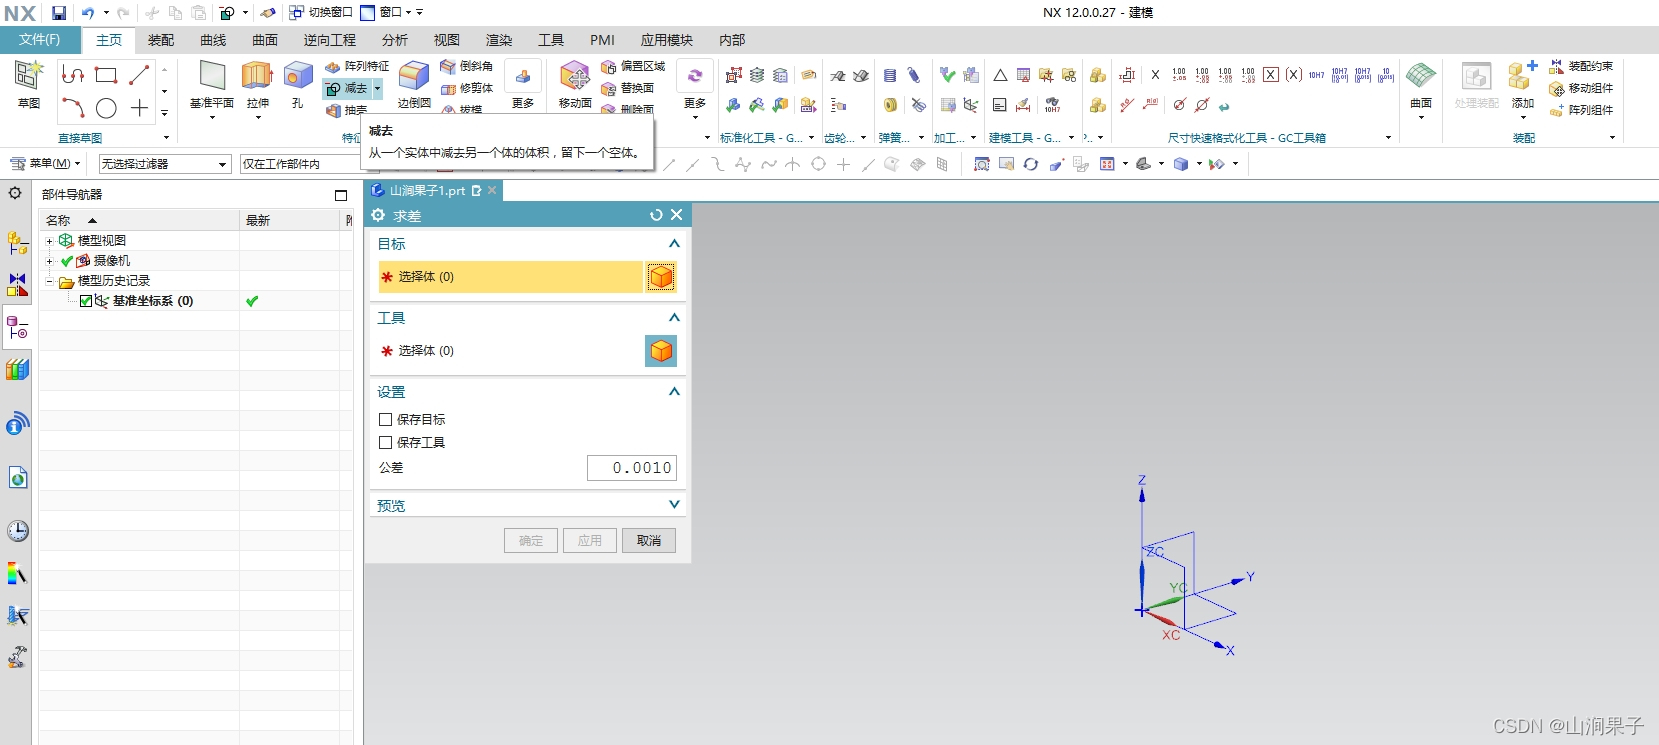Click the 移动组件 move component tool
Viewport: 1659px width, 745px height.
coord(1581,88)
